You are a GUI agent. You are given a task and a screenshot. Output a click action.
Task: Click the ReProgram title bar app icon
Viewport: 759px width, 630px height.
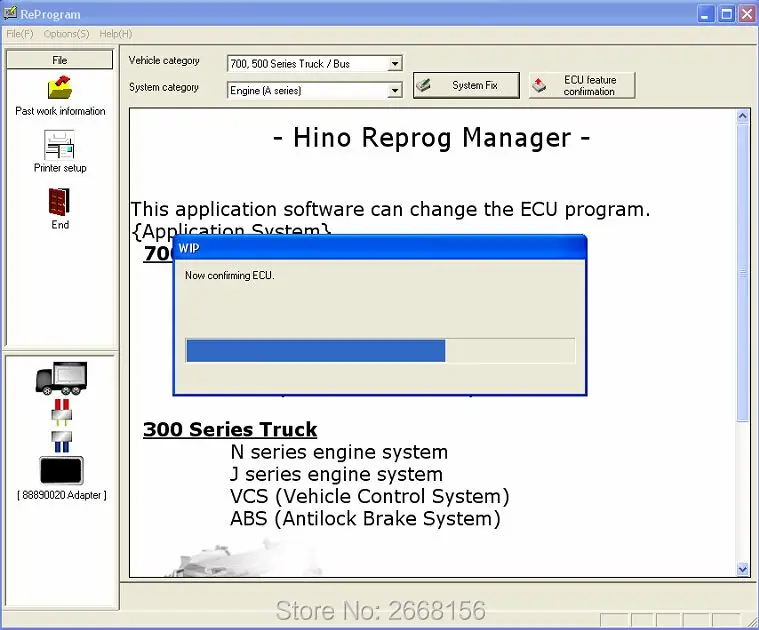coord(10,13)
